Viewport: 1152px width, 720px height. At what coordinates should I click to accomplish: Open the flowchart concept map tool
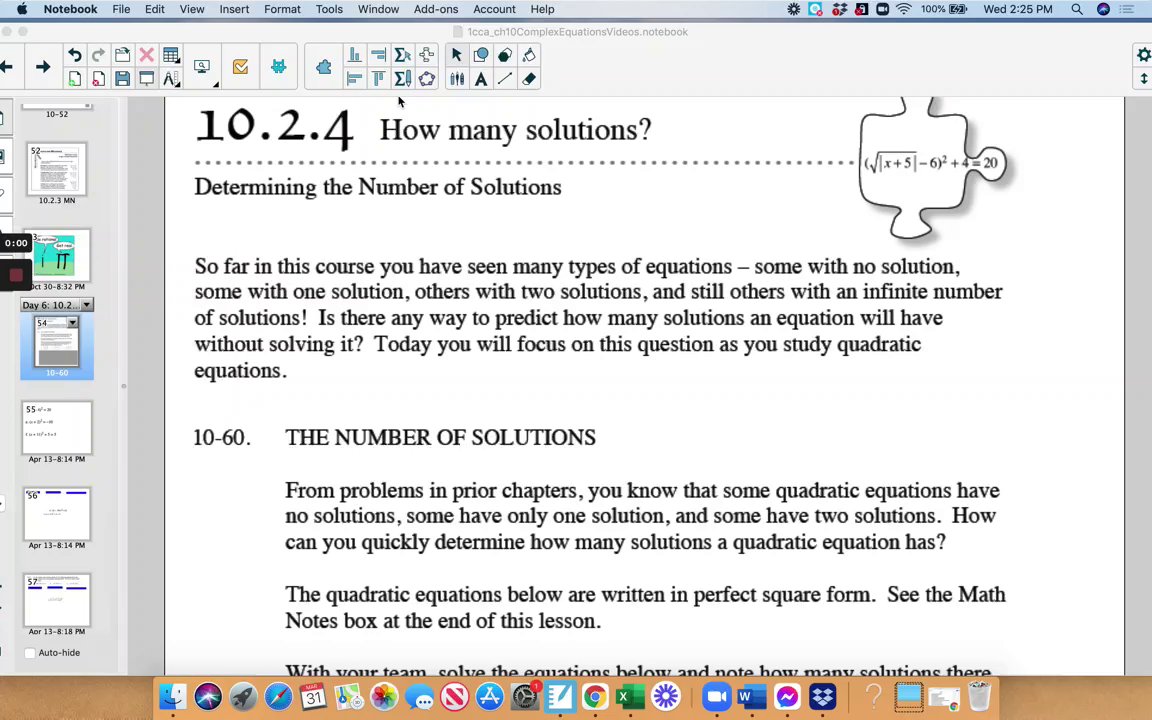427,55
